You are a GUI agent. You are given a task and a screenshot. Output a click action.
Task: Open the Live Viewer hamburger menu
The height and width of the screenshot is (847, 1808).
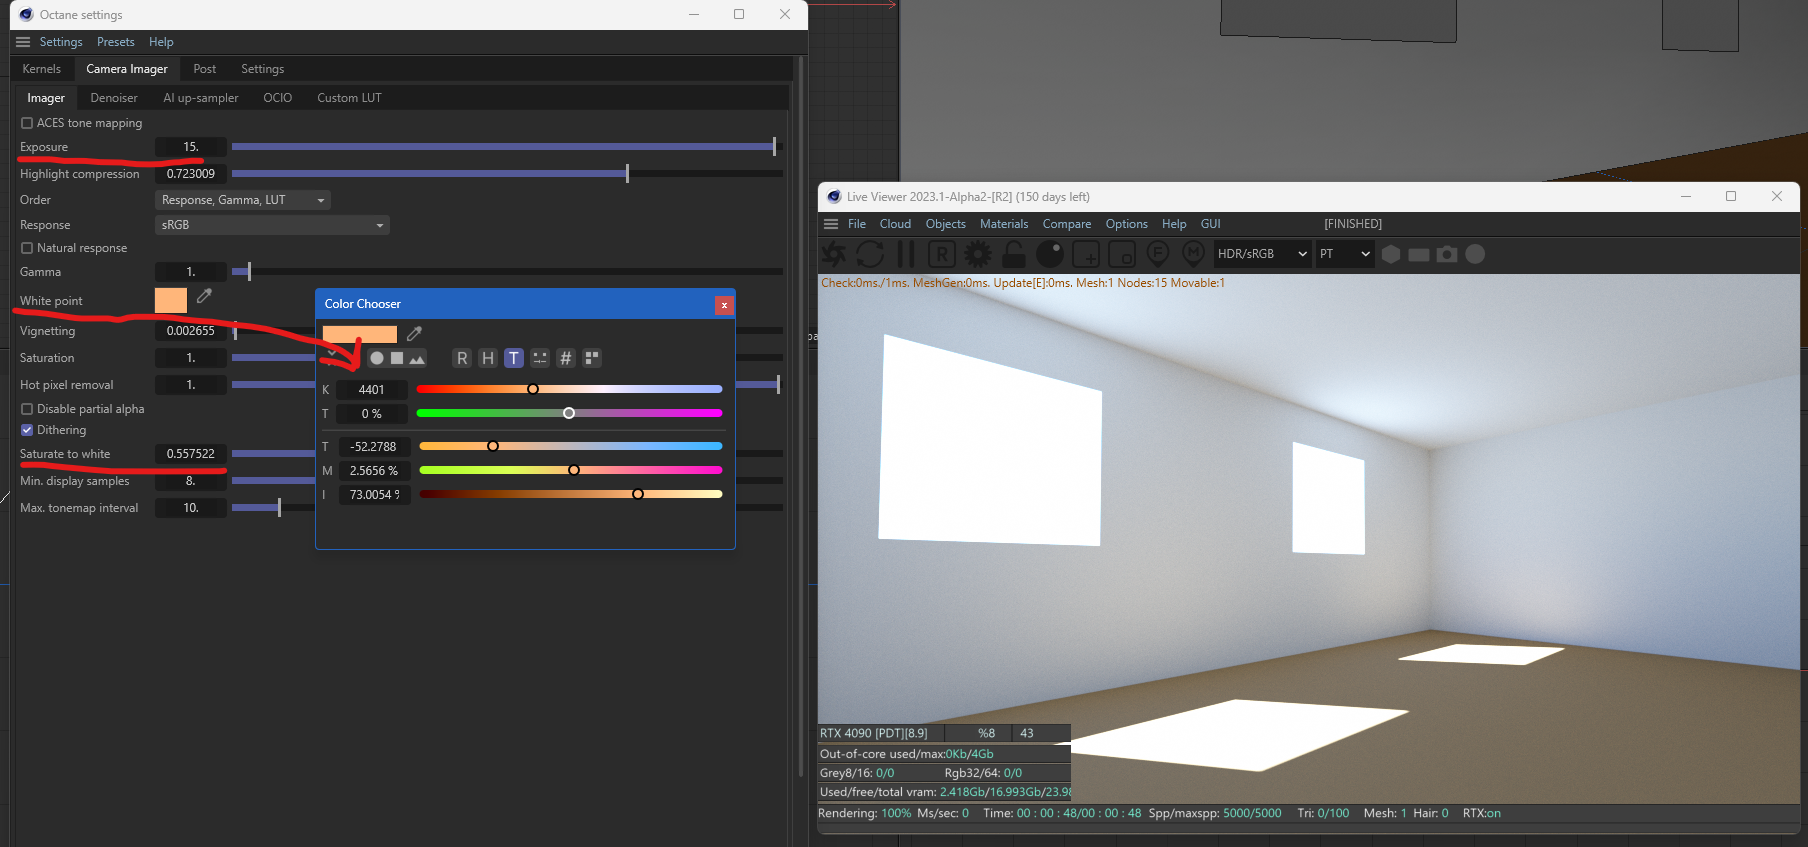coord(831,224)
